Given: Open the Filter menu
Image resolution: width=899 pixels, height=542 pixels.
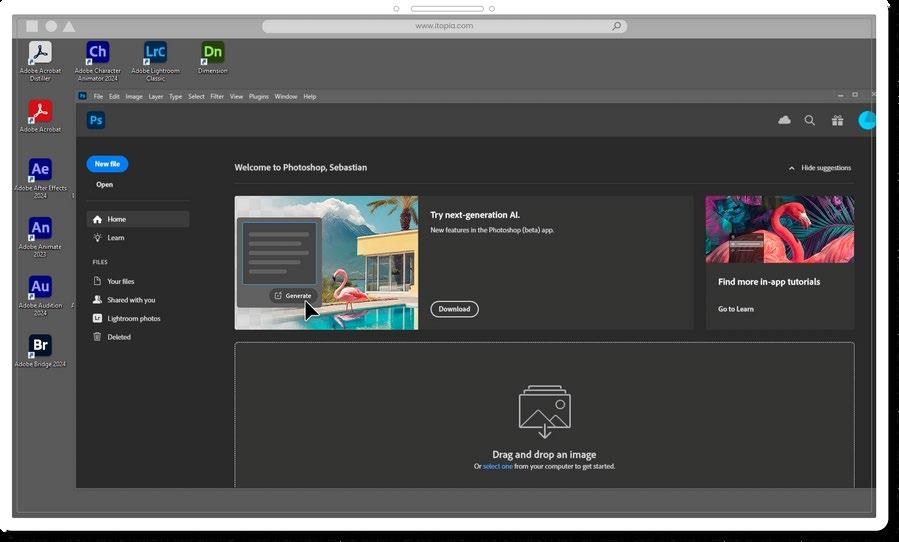Looking at the screenshot, I should tap(217, 96).
